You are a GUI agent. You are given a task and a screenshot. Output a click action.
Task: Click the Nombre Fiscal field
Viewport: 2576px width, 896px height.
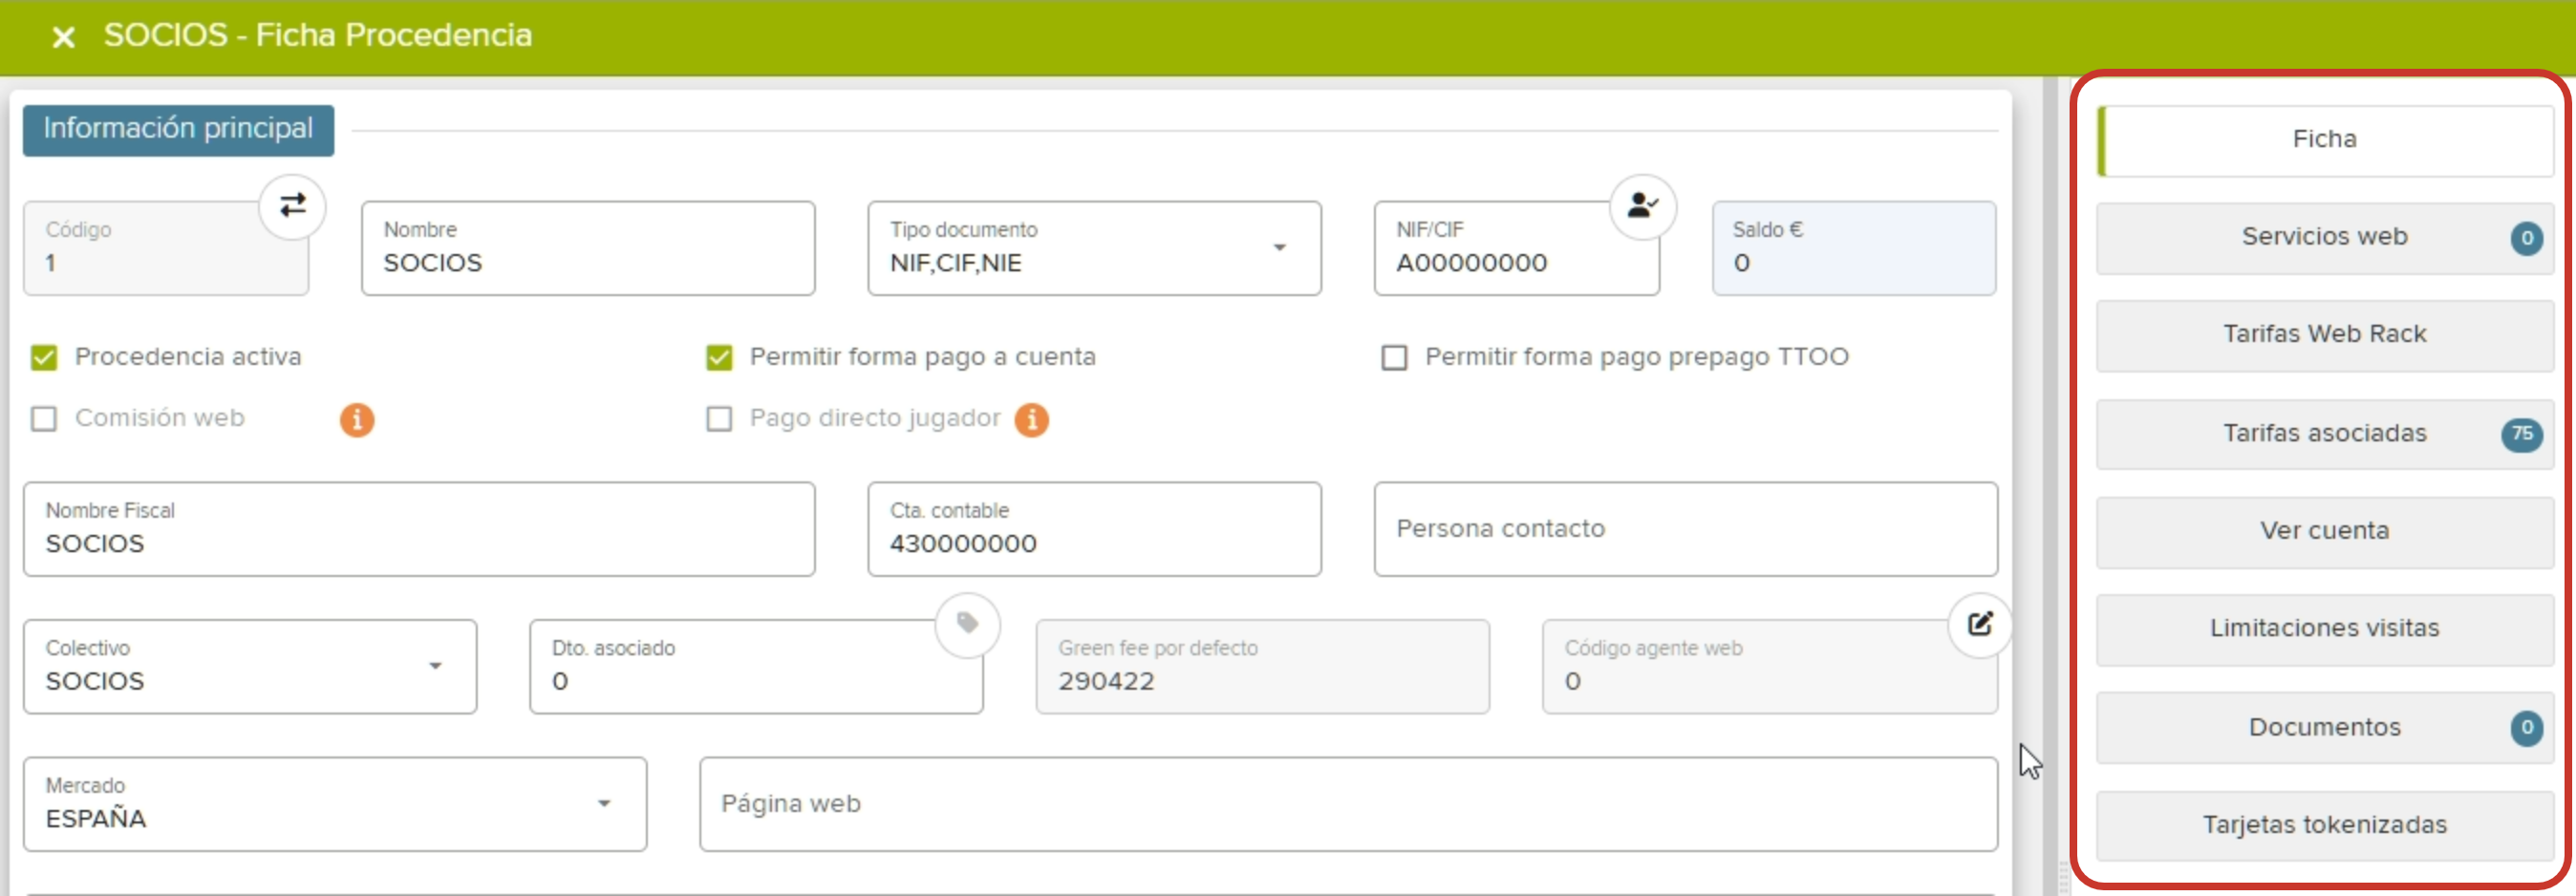419,529
